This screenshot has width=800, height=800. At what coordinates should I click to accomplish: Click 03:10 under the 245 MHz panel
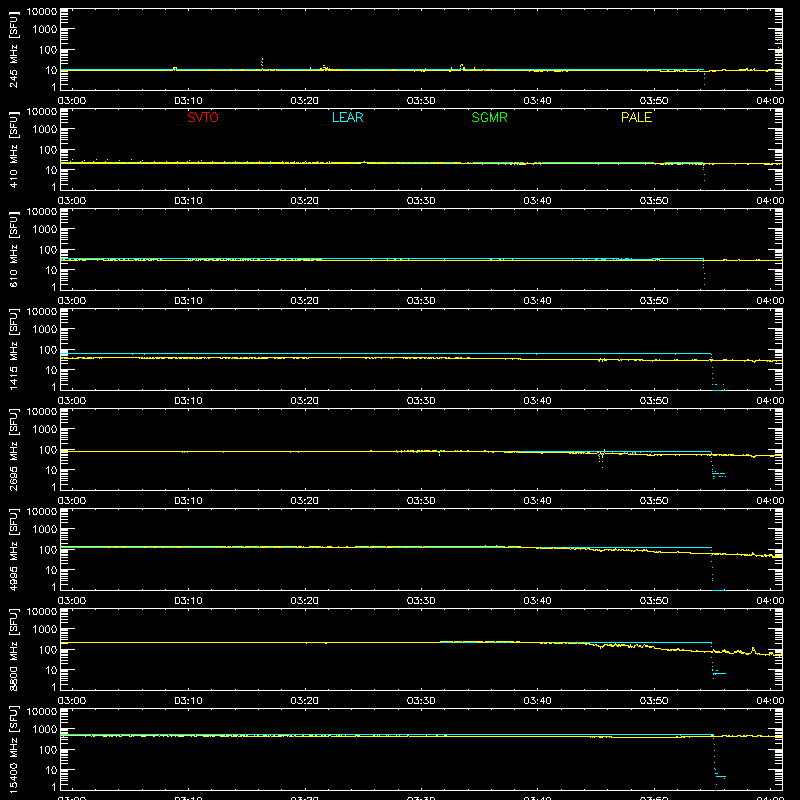click(x=188, y=101)
